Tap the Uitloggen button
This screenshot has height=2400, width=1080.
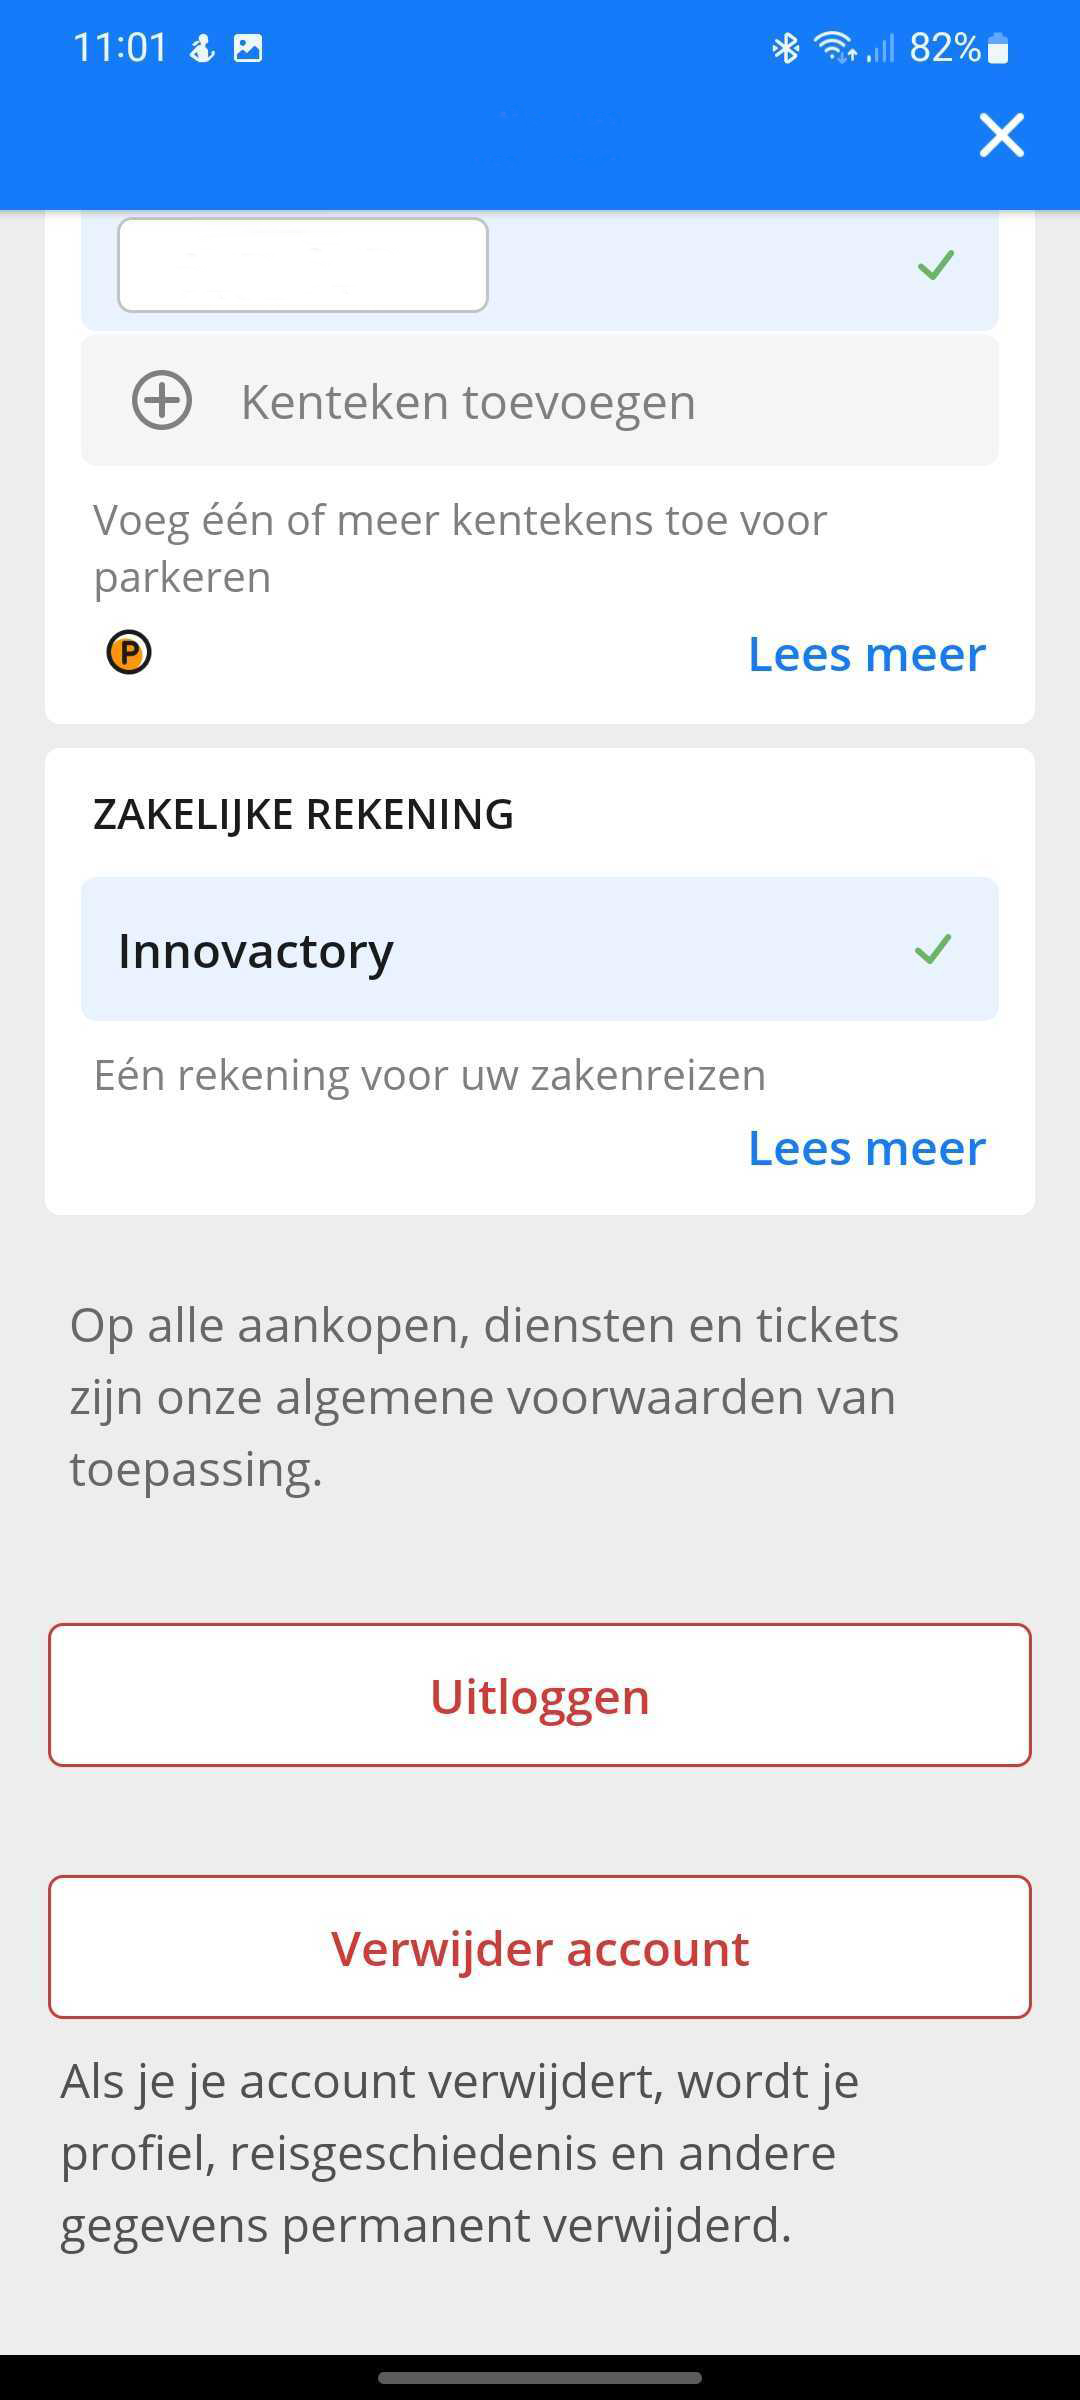pos(540,1695)
